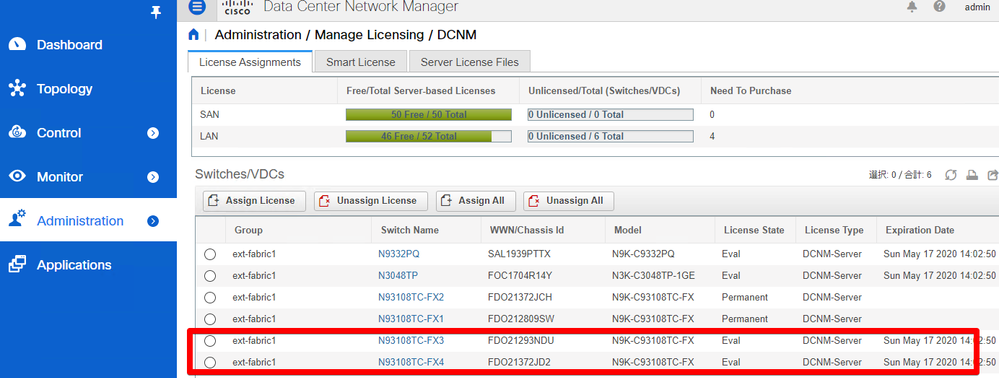
Task: Open the N93108TC-FX1 switch link
Action: [411, 319]
